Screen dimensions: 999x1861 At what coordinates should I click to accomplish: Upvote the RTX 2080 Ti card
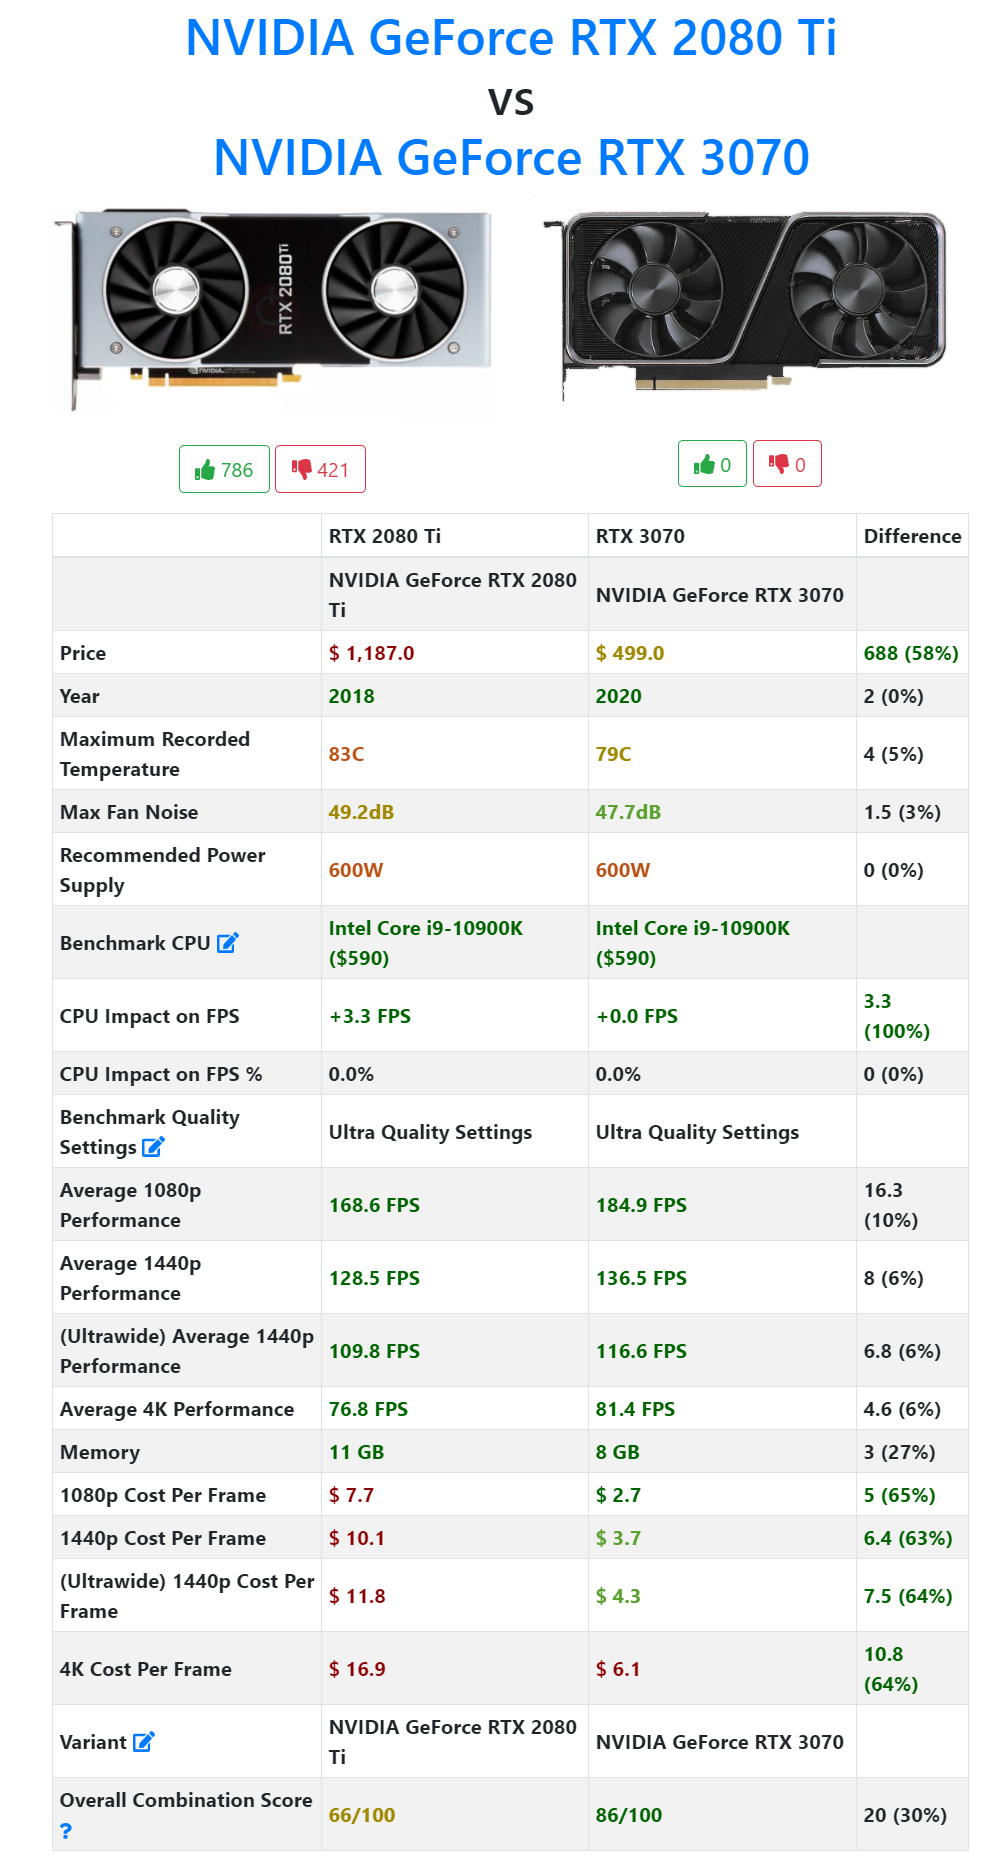point(224,469)
